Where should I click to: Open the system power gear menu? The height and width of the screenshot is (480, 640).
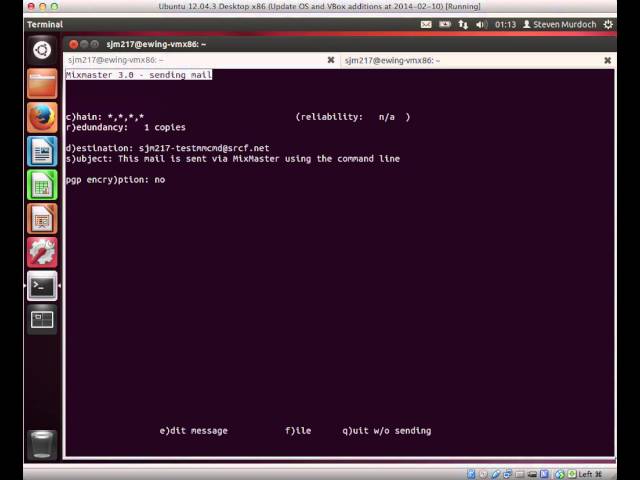[x=608, y=24]
